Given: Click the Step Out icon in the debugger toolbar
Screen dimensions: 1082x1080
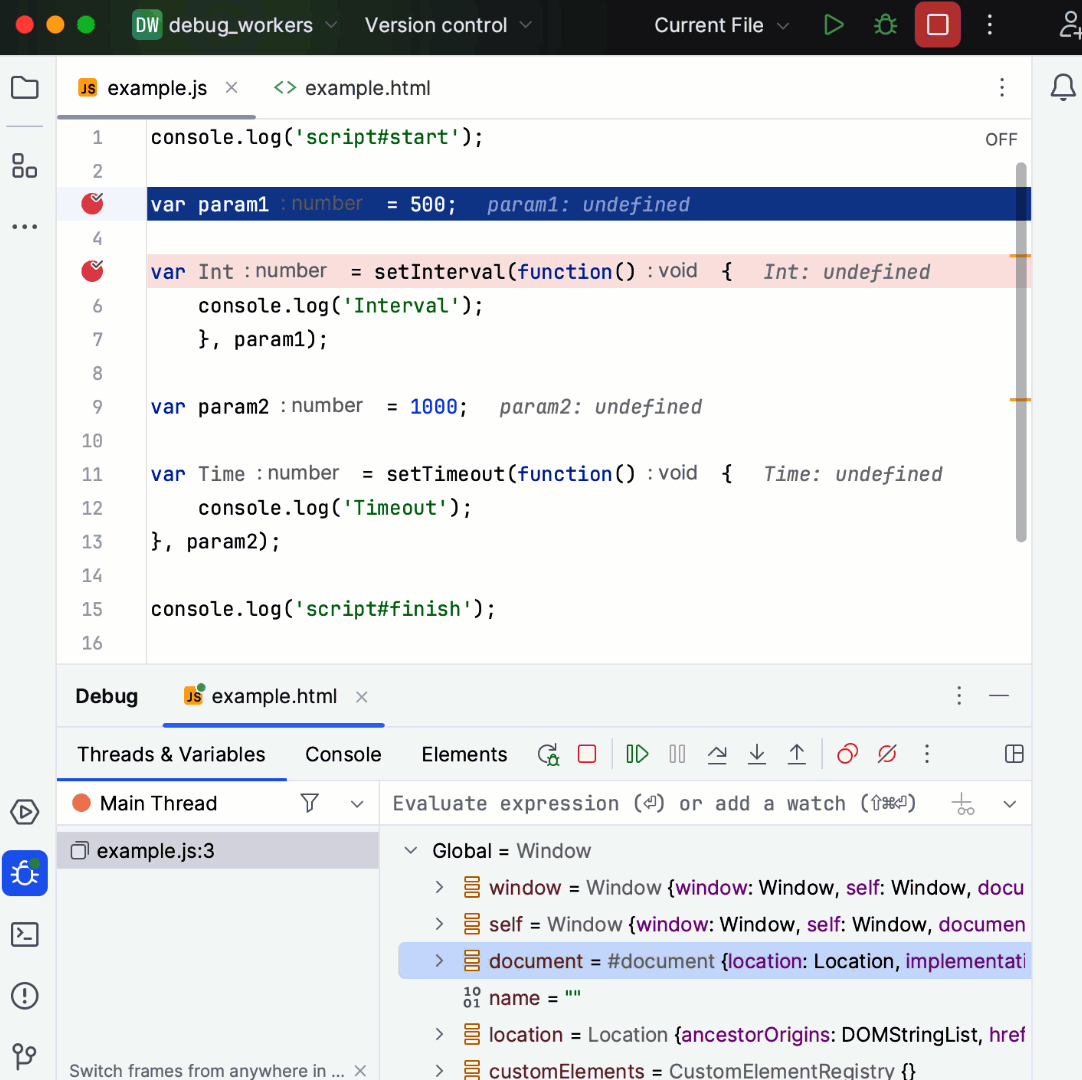Looking at the screenshot, I should tap(797, 754).
